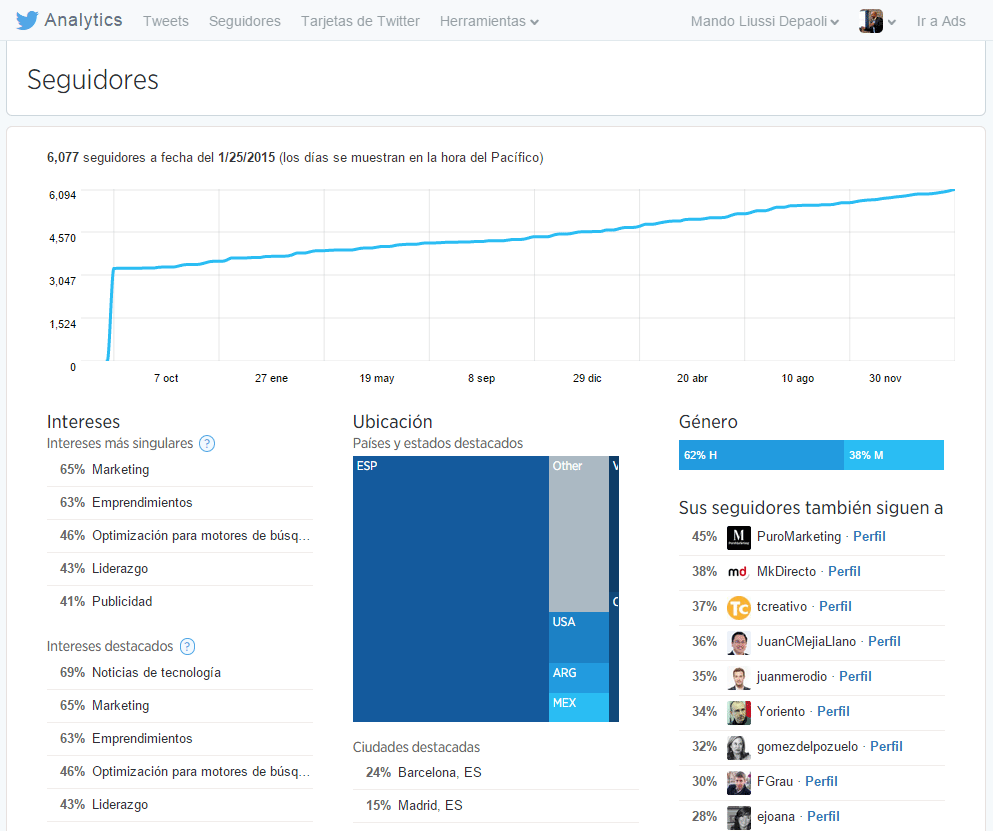Click the Ir a Ads link
This screenshot has height=831, width=993.
[x=941, y=21]
